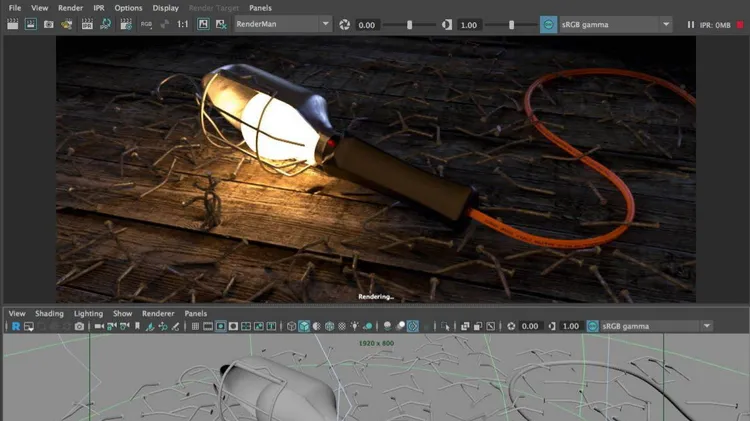Click the Render View exposure aperture icon
Image resolution: width=750 pixels, height=421 pixels.
pyautogui.click(x=344, y=24)
